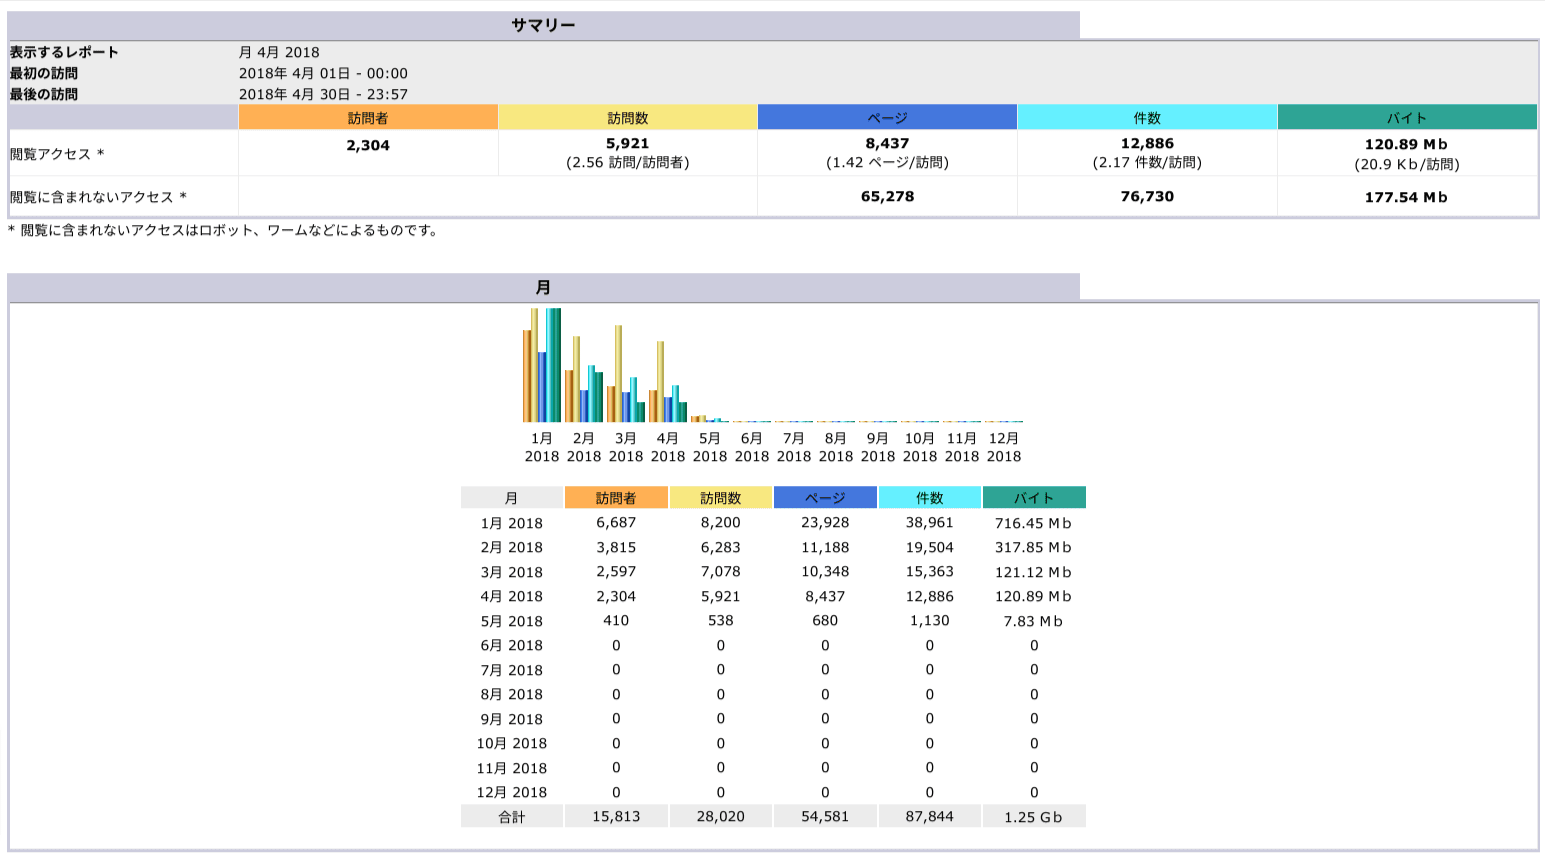This screenshot has height=861, width=1545.
Task: Click the 12月 2018 label under the chart
Action: (x=1004, y=447)
